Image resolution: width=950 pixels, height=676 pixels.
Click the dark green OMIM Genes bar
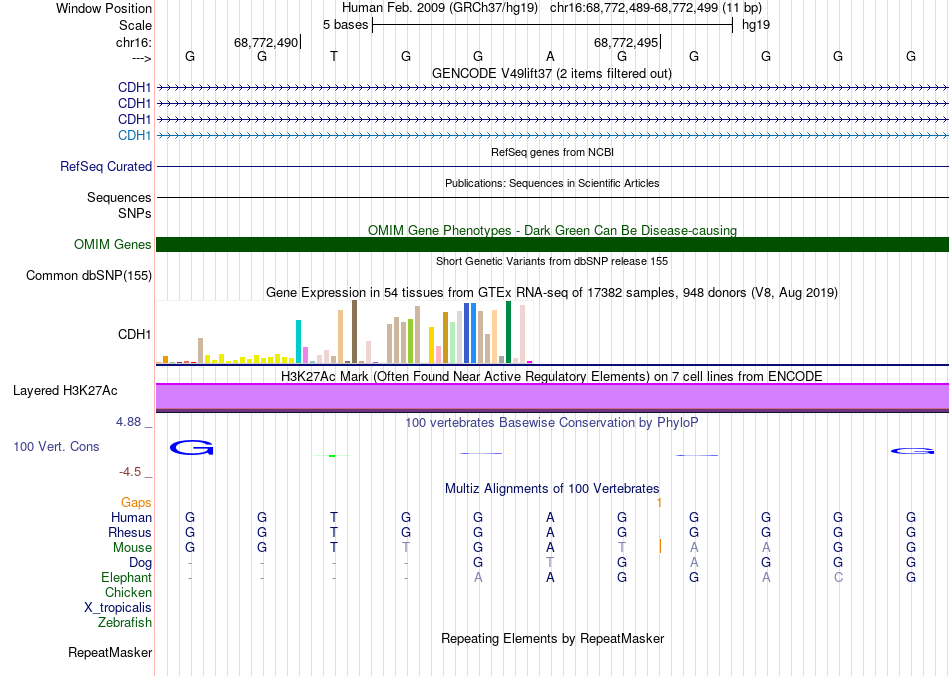tap(552, 245)
